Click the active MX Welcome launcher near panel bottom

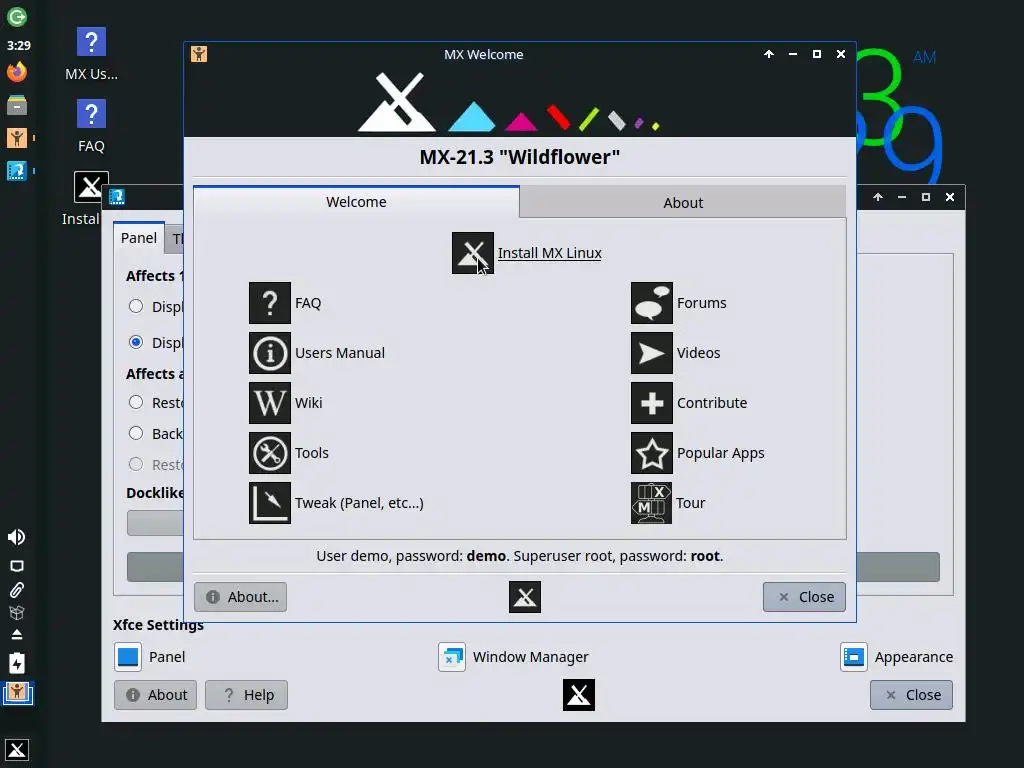pos(18,693)
